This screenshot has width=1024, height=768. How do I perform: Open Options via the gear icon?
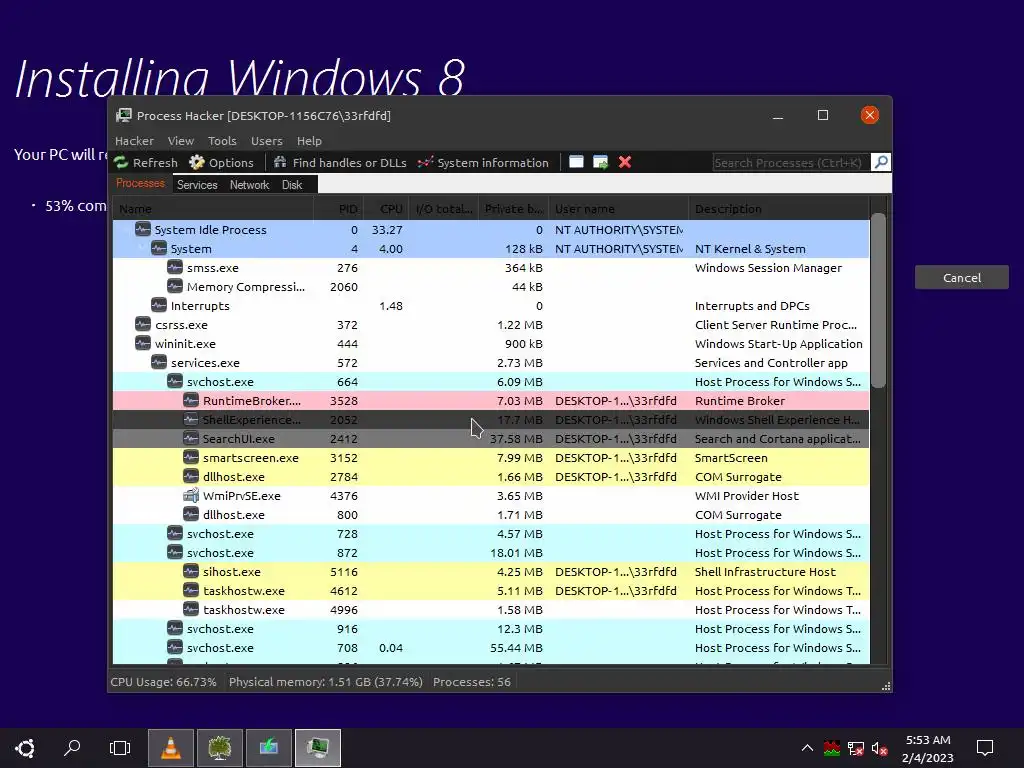tap(221, 163)
